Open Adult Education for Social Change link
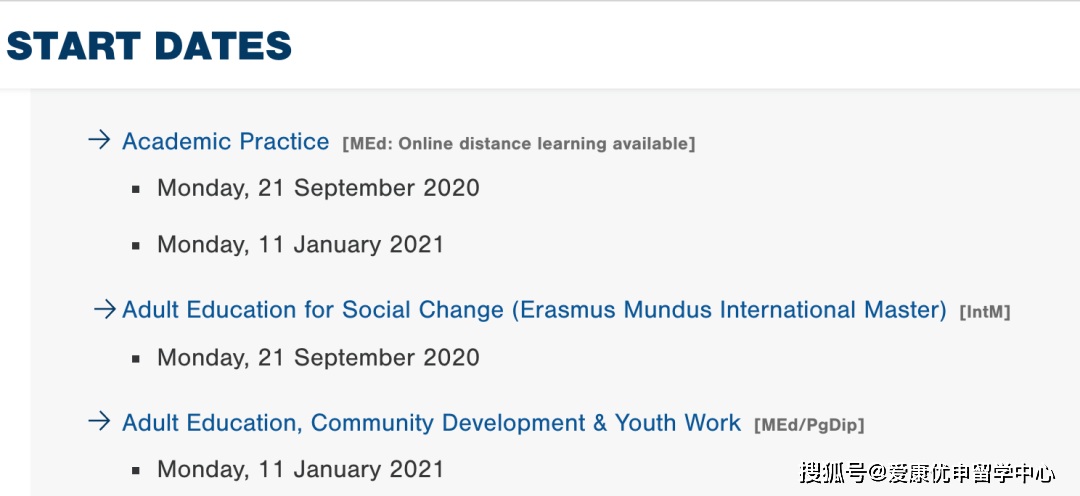Screen dimensions: 1080x496 pyautogui.click(x=534, y=310)
